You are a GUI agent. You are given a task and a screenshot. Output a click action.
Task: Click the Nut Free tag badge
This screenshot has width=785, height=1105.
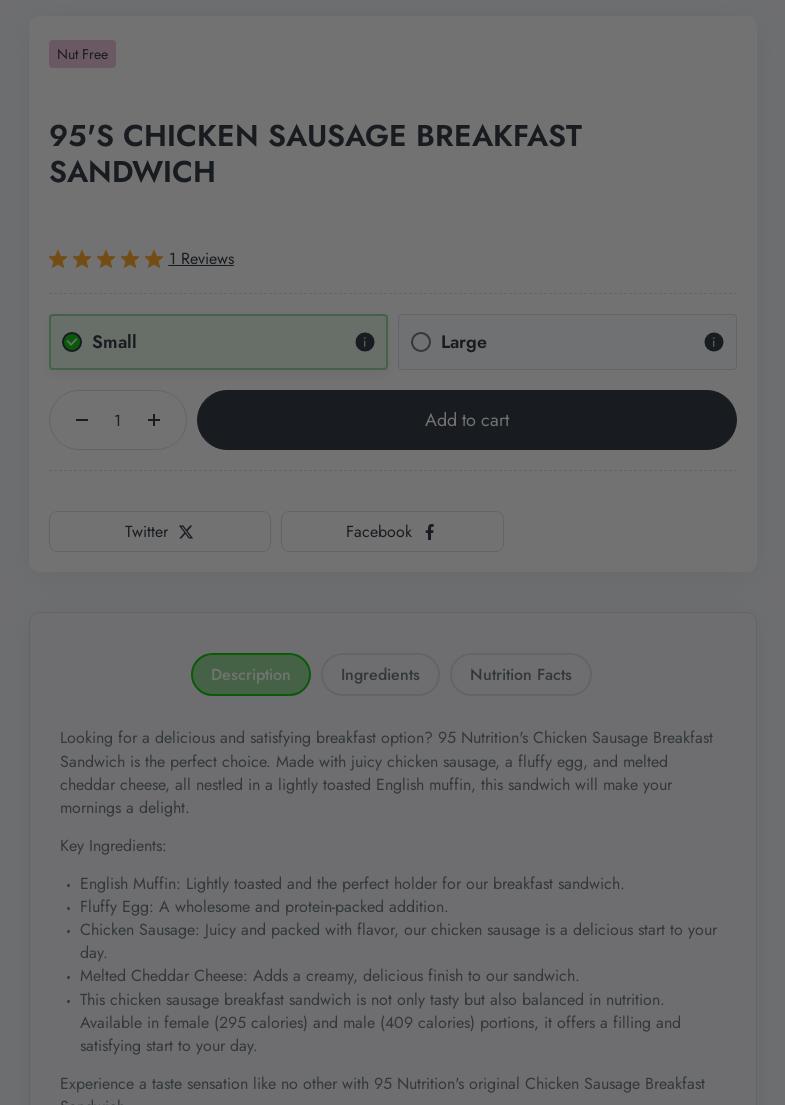coord(82,54)
